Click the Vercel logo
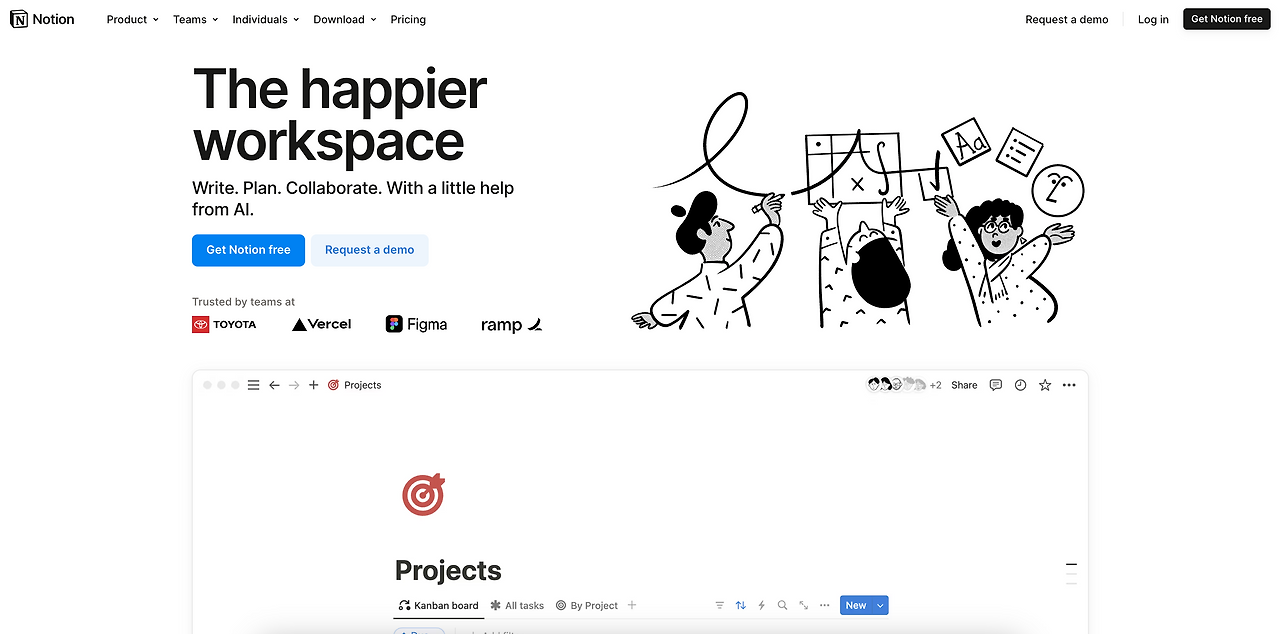 click(x=321, y=324)
